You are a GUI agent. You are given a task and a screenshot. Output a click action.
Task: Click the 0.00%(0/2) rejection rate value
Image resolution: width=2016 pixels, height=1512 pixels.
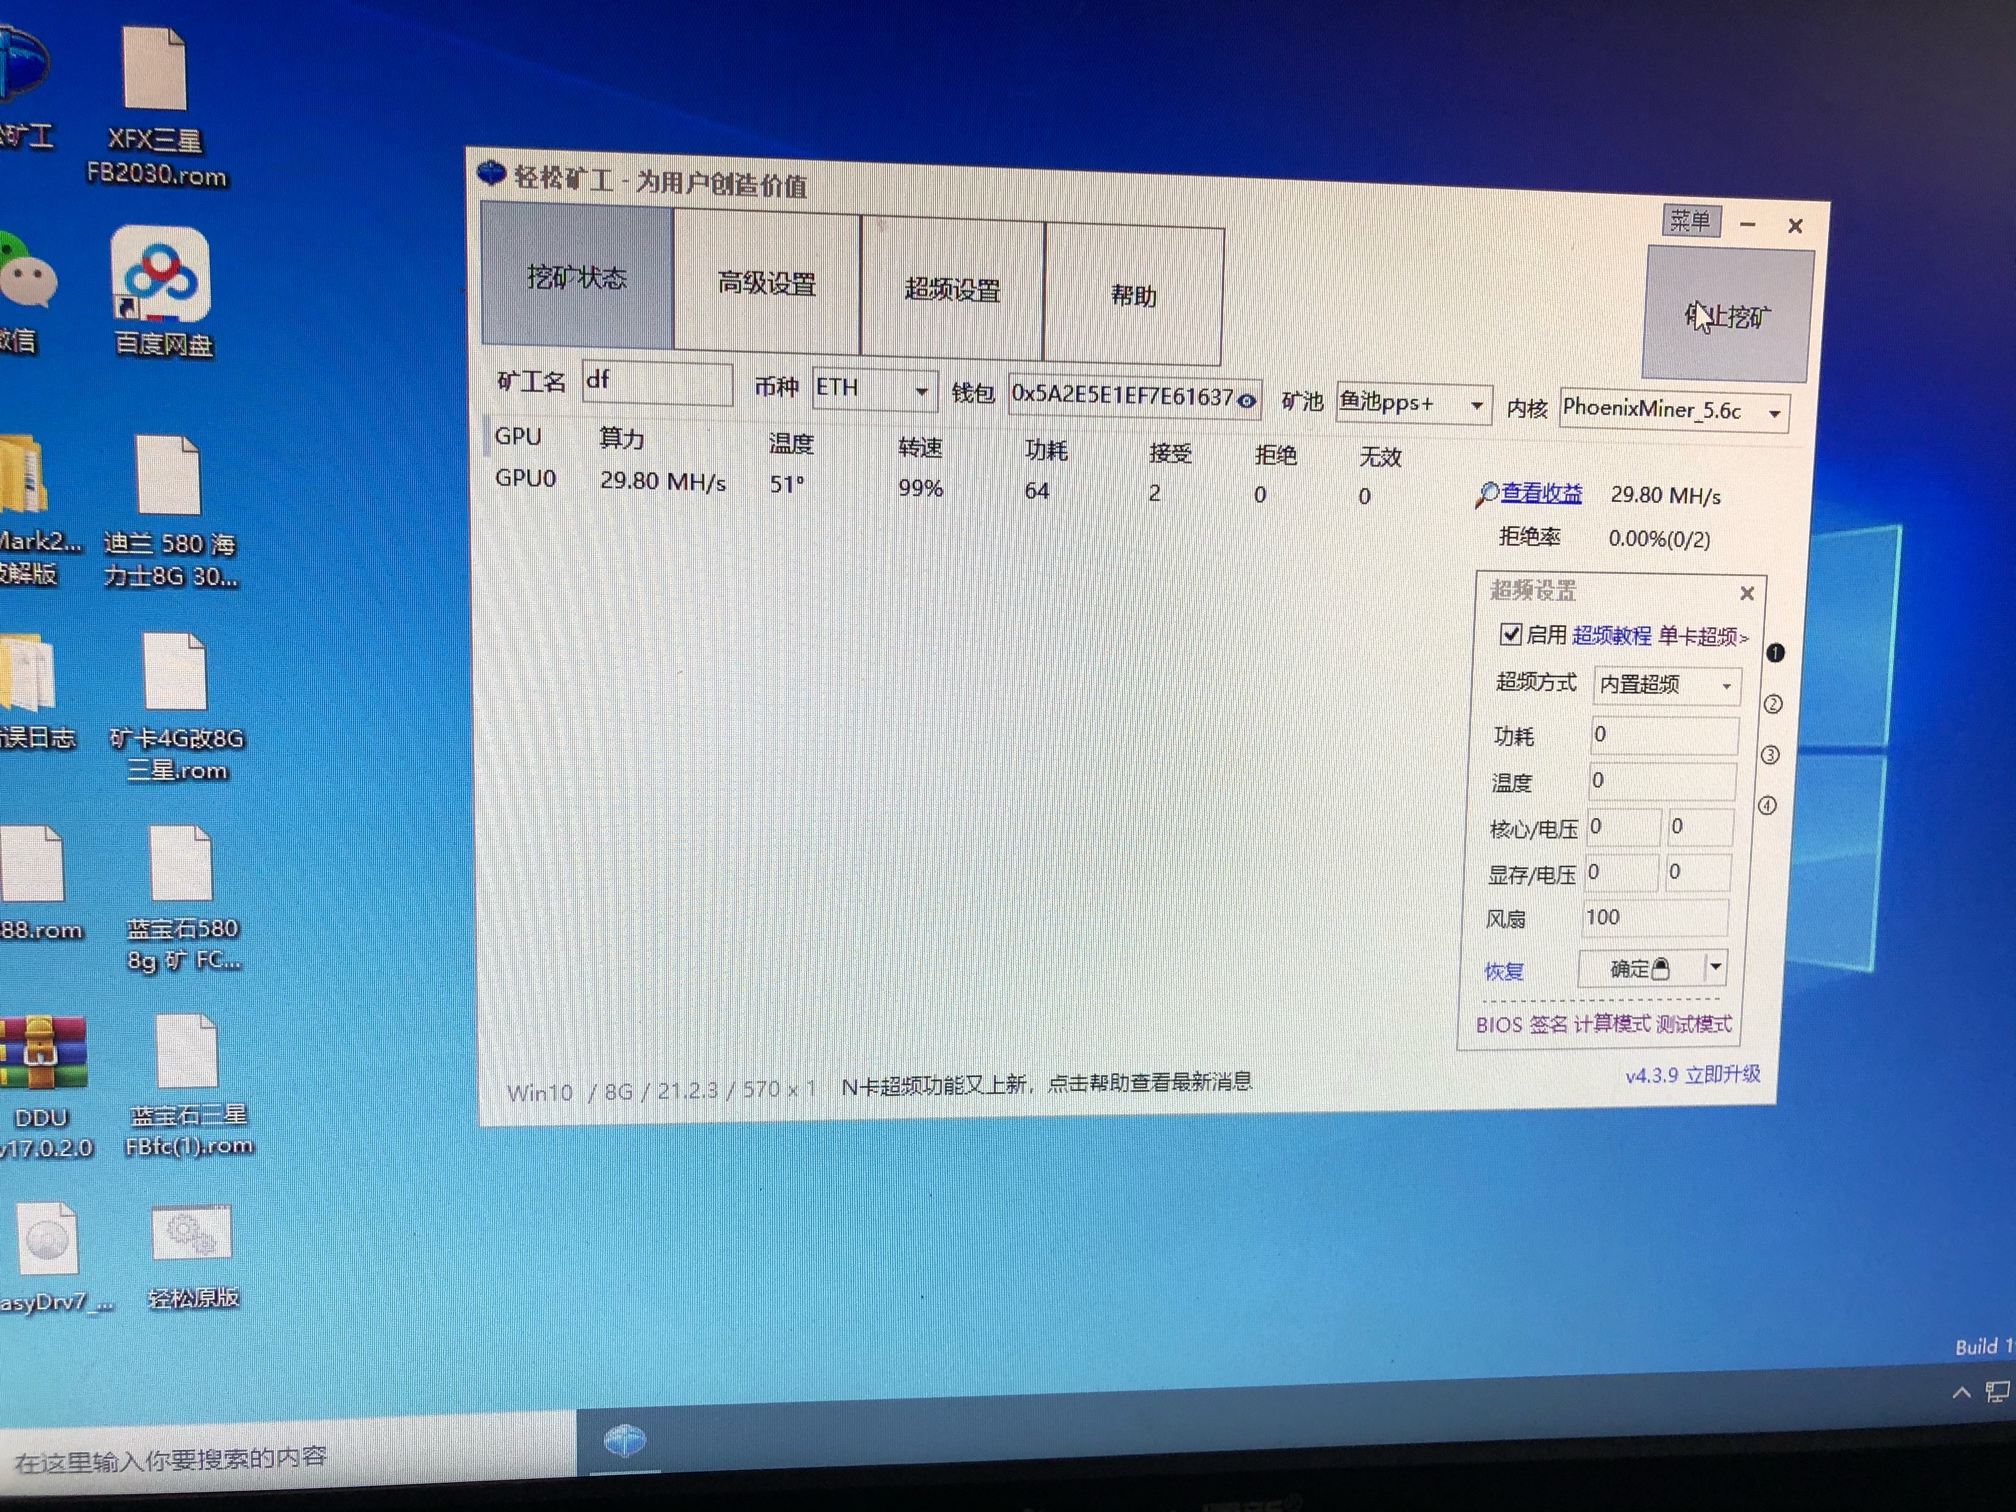pyautogui.click(x=1659, y=538)
